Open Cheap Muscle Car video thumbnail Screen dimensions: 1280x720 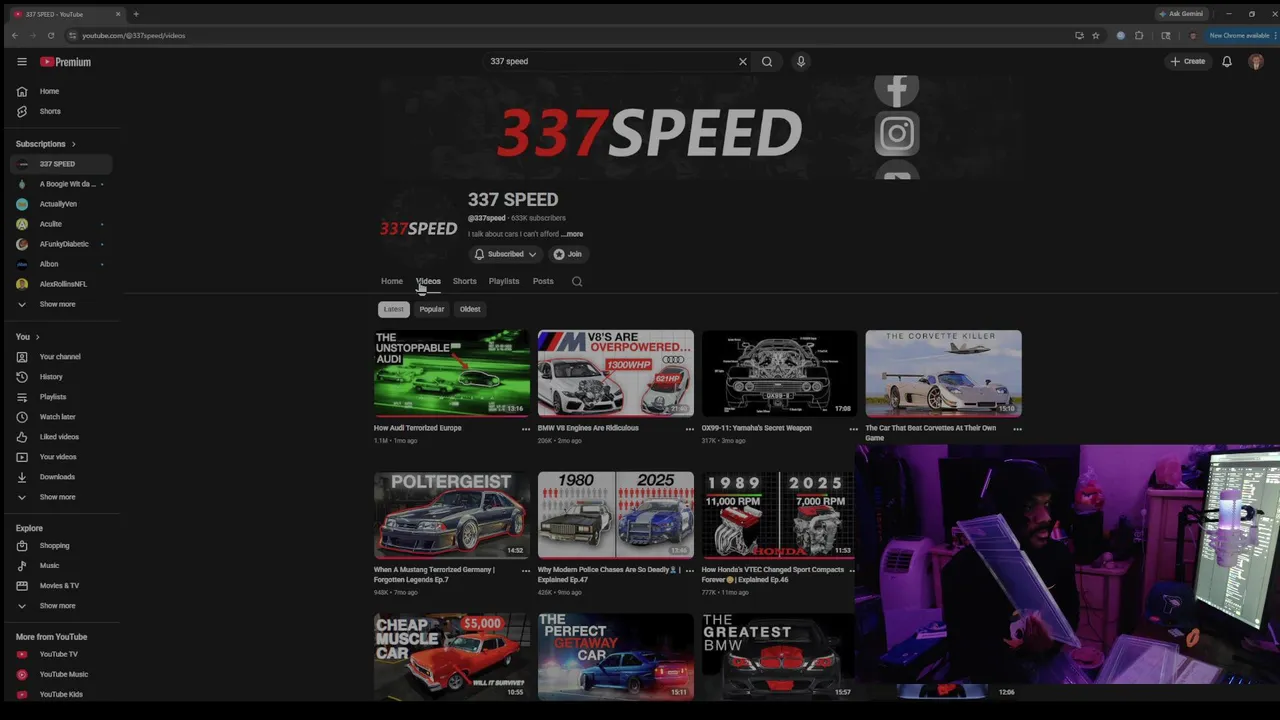[452, 657]
